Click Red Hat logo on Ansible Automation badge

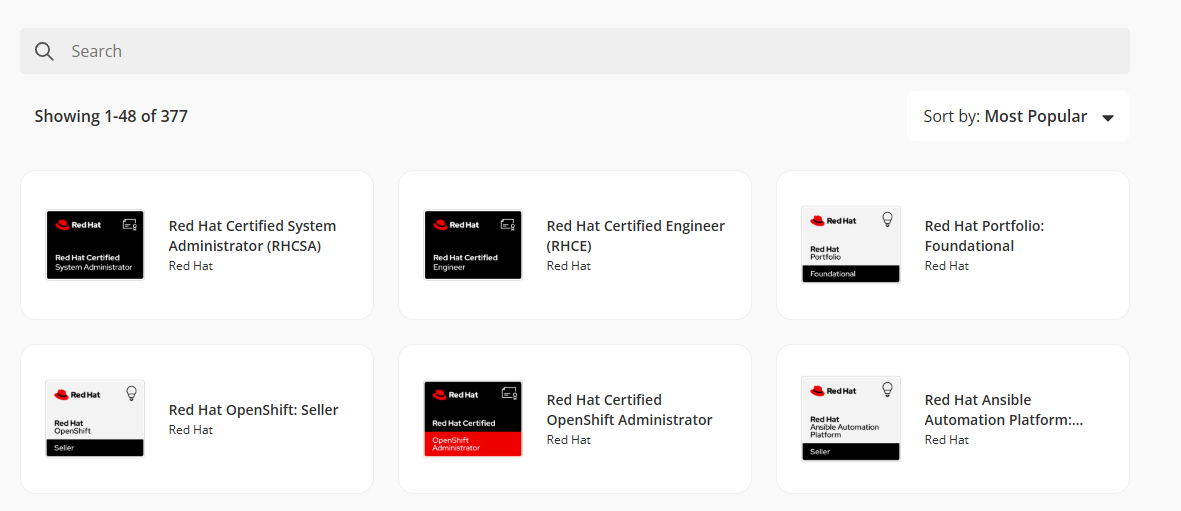point(834,391)
